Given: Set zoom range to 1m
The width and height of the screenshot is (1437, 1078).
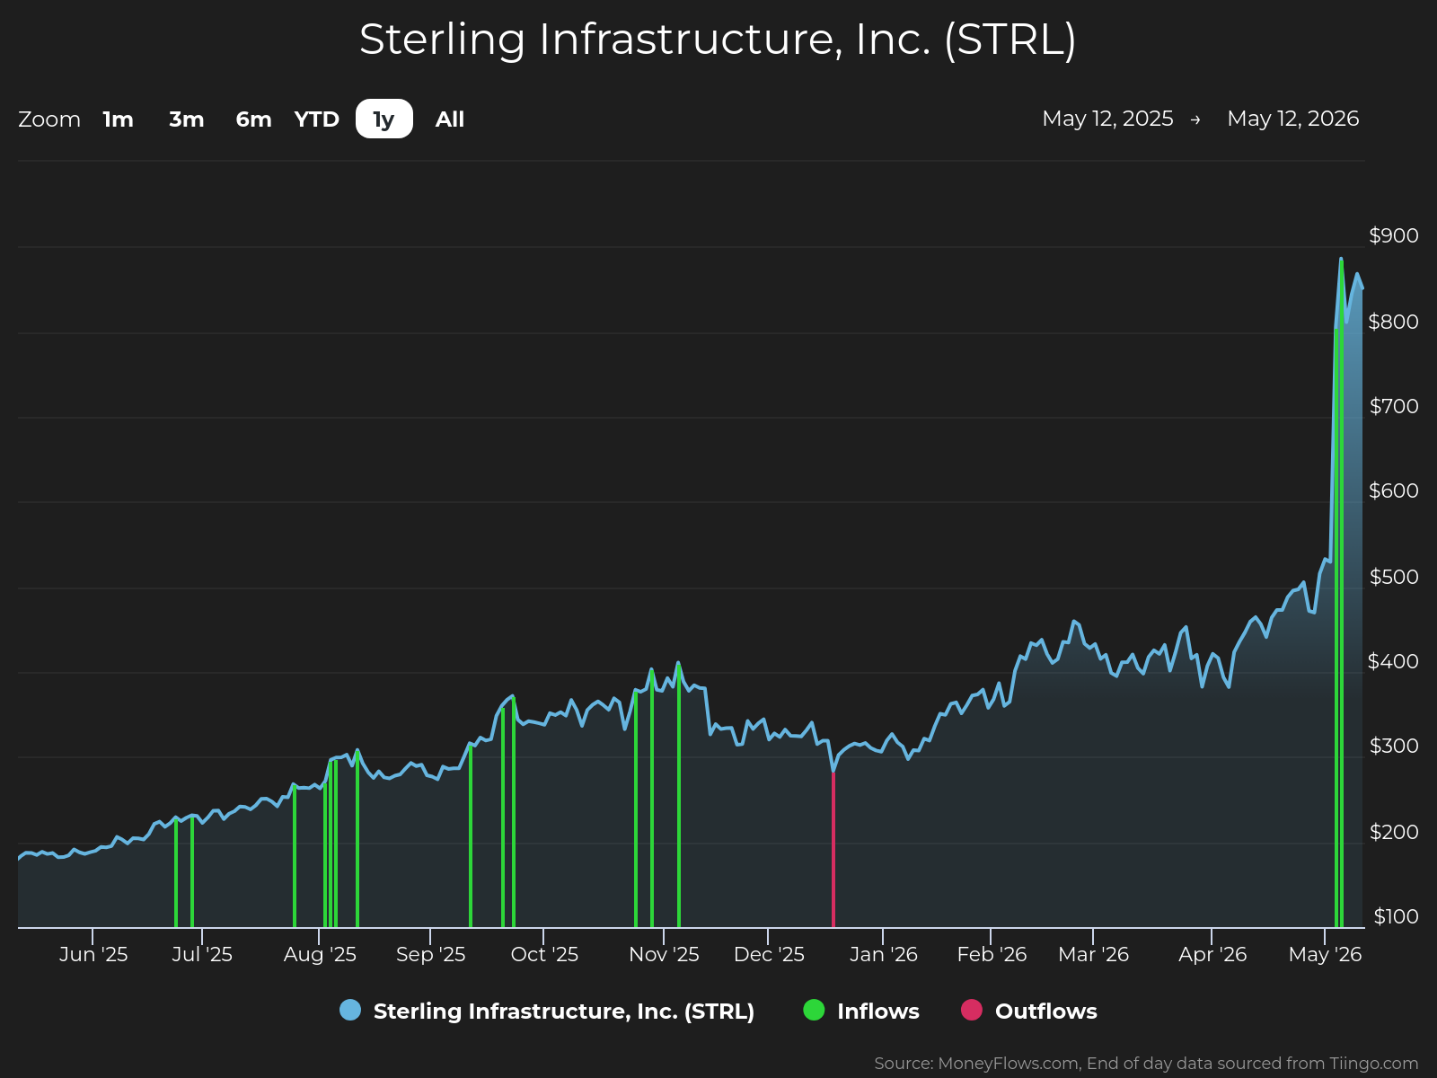Looking at the screenshot, I should (118, 119).
